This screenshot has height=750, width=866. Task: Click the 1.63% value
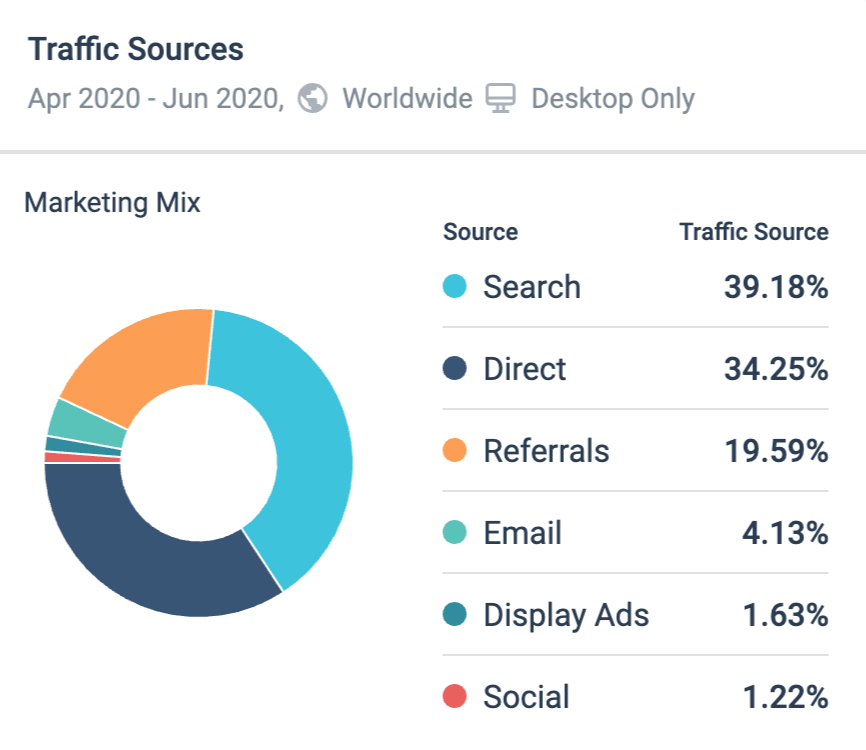(785, 615)
